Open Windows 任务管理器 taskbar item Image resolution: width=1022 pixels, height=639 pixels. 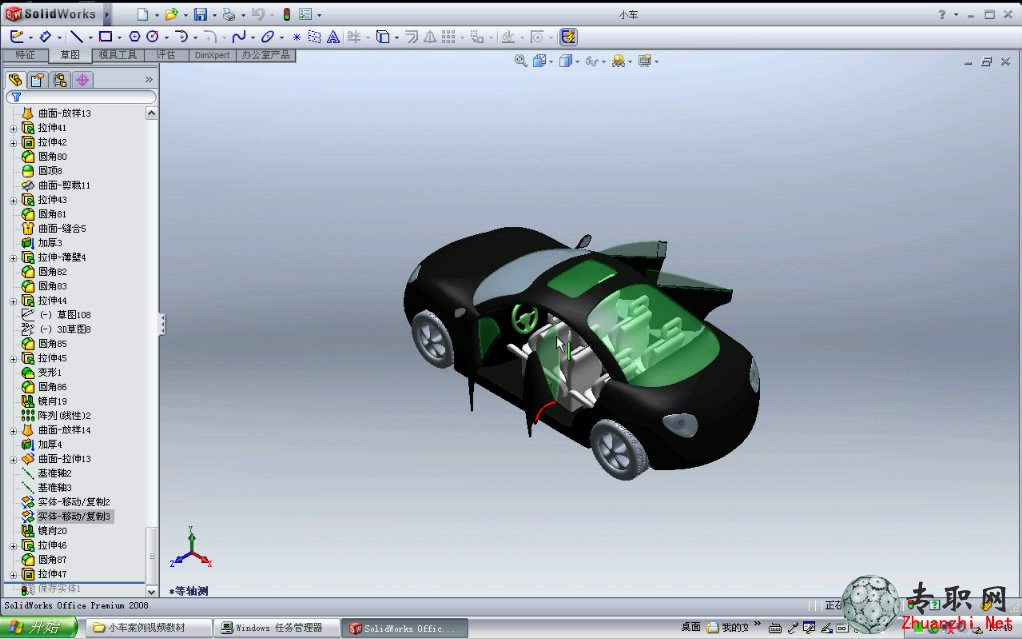click(277, 627)
